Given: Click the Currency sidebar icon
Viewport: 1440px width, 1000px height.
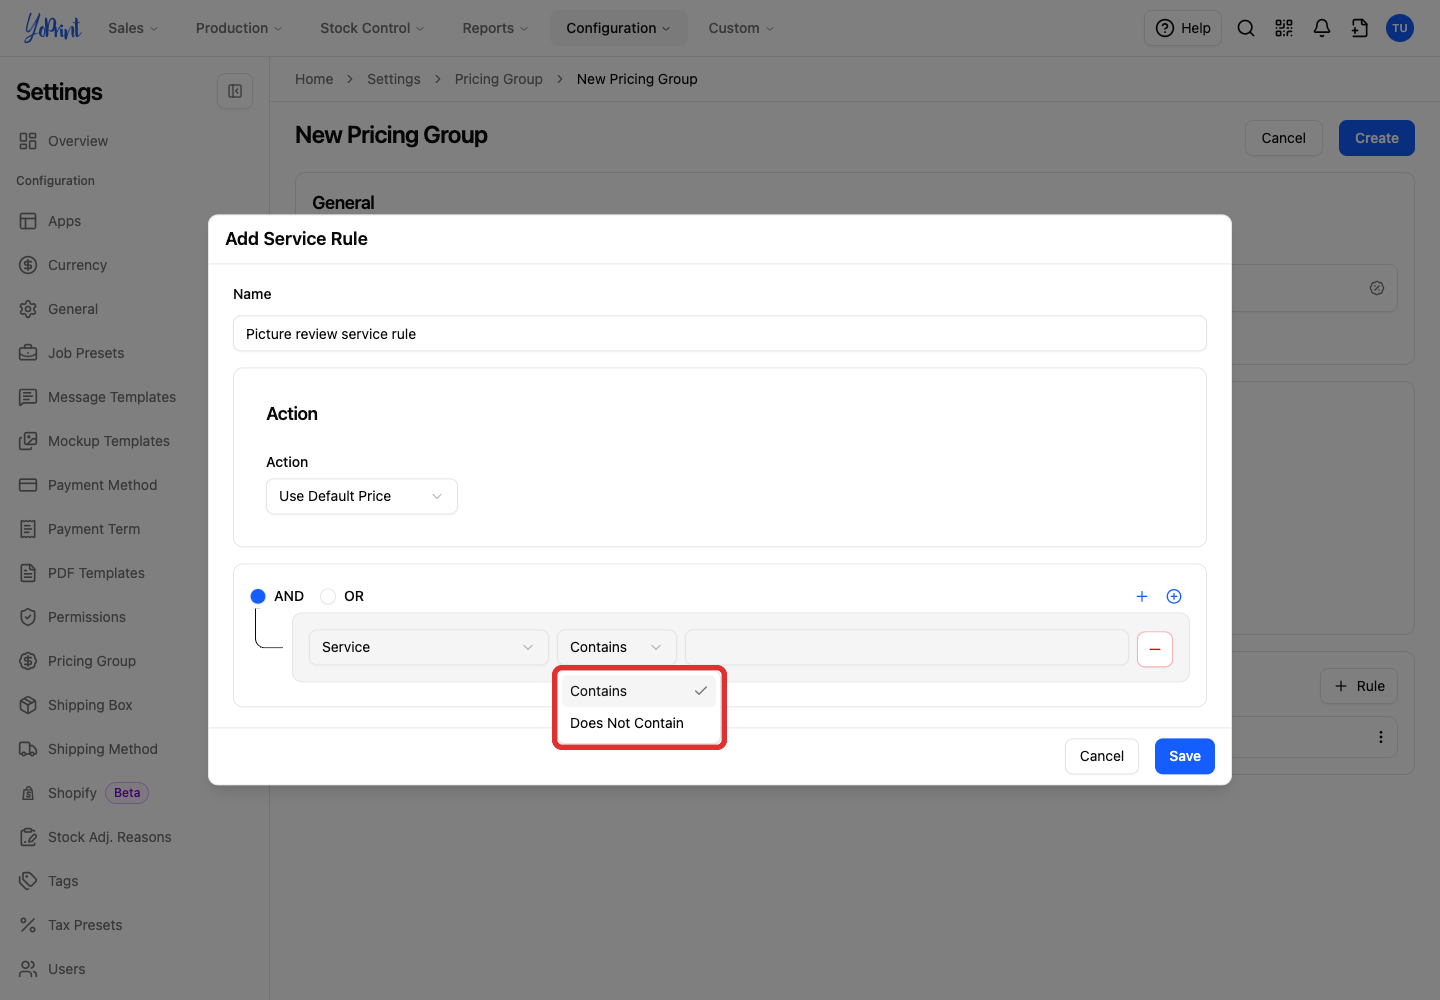Looking at the screenshot, I should pos(28,265).
